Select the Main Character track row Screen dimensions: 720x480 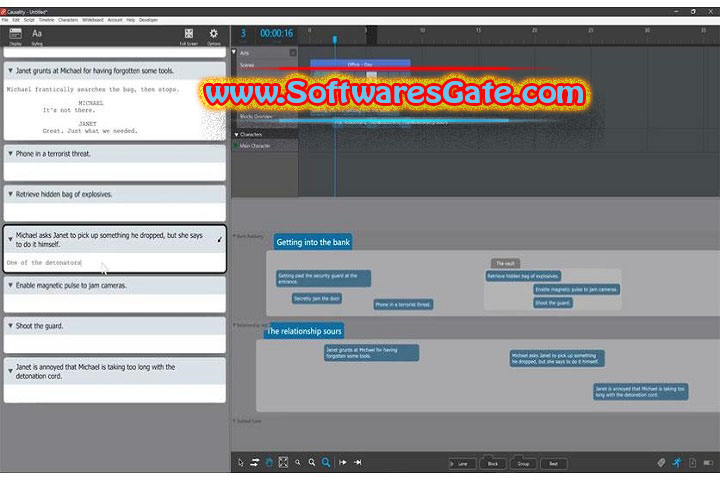coord(265,146)
